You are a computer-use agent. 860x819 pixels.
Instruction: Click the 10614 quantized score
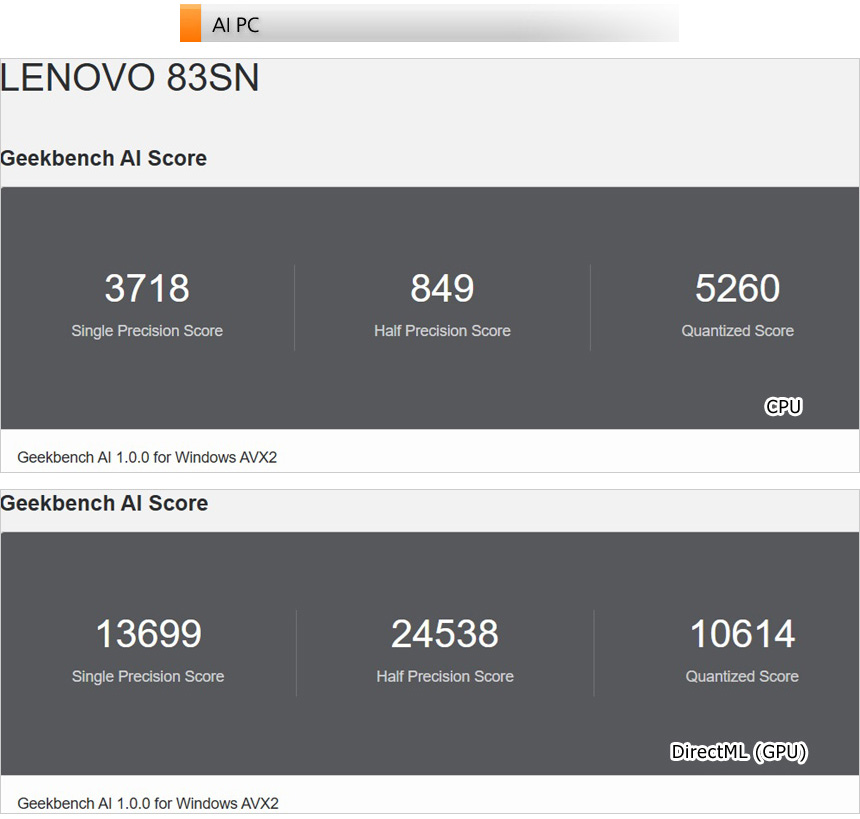click(x=742, y=634)
